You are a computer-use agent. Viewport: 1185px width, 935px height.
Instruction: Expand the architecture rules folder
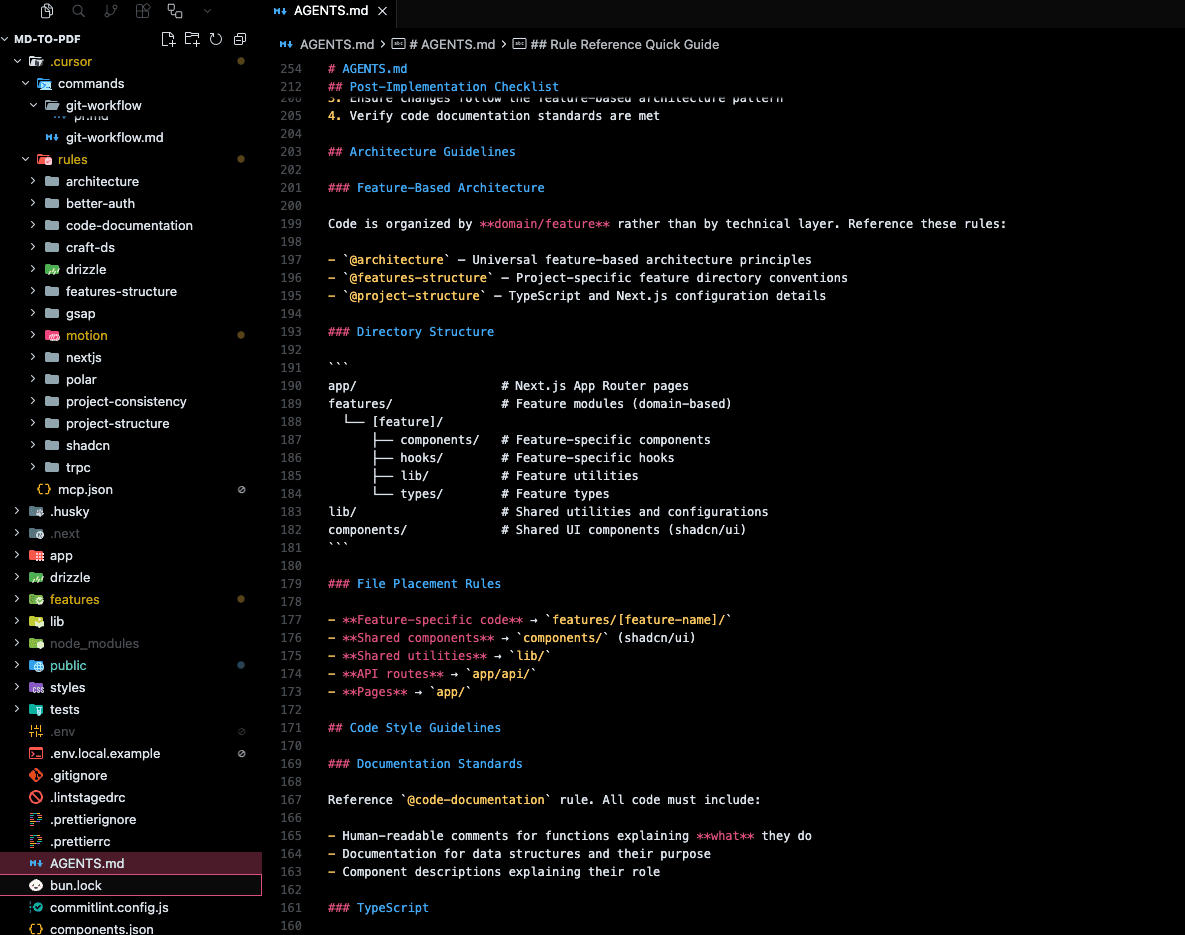pyautogui.click(x=102, y=181)
